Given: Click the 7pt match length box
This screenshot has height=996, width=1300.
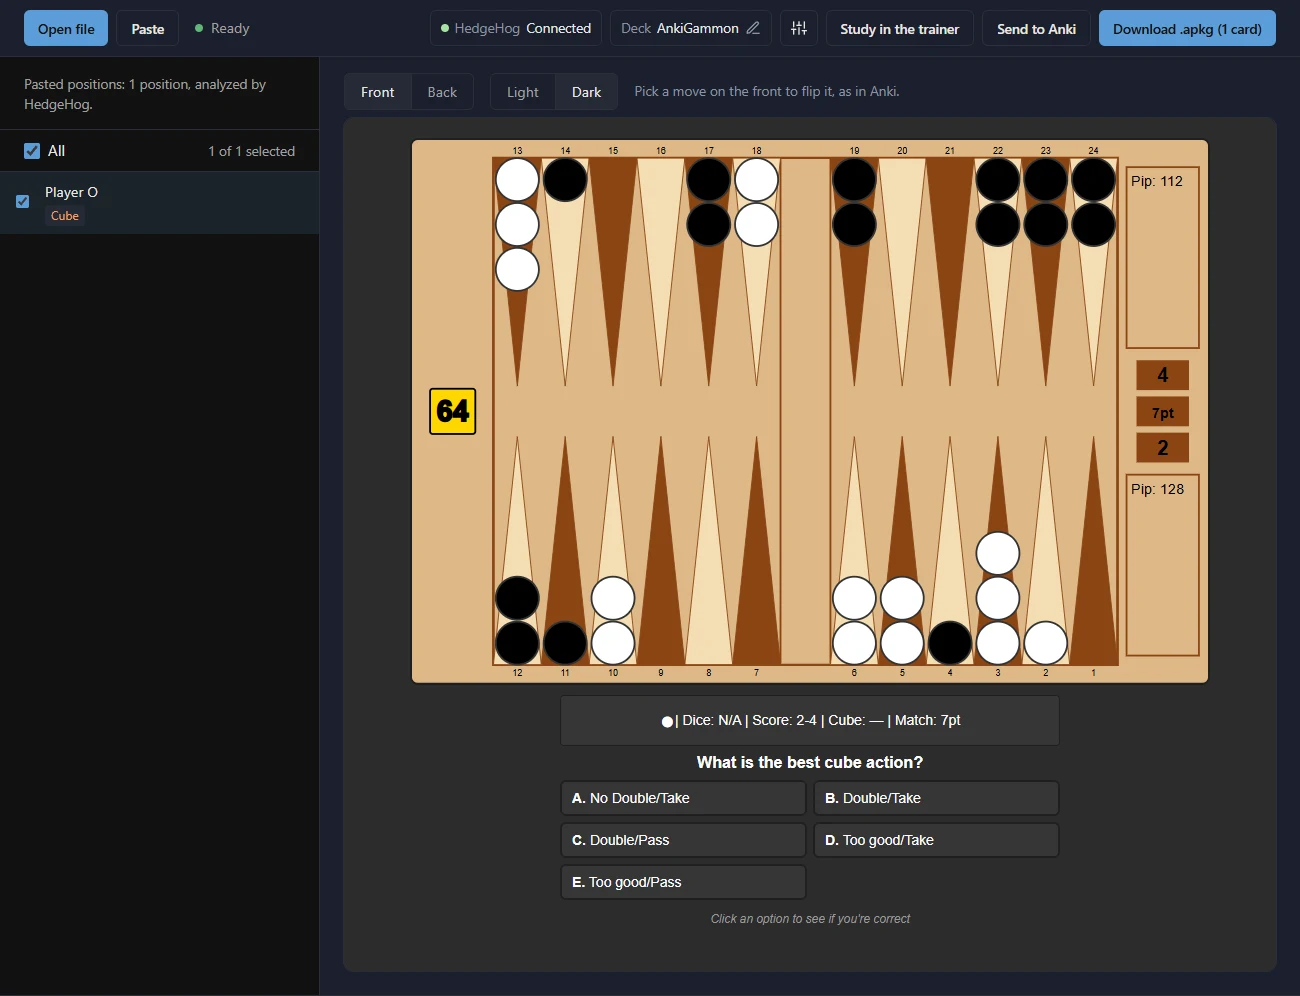Looking at the screenshot, I should 1162,412.
